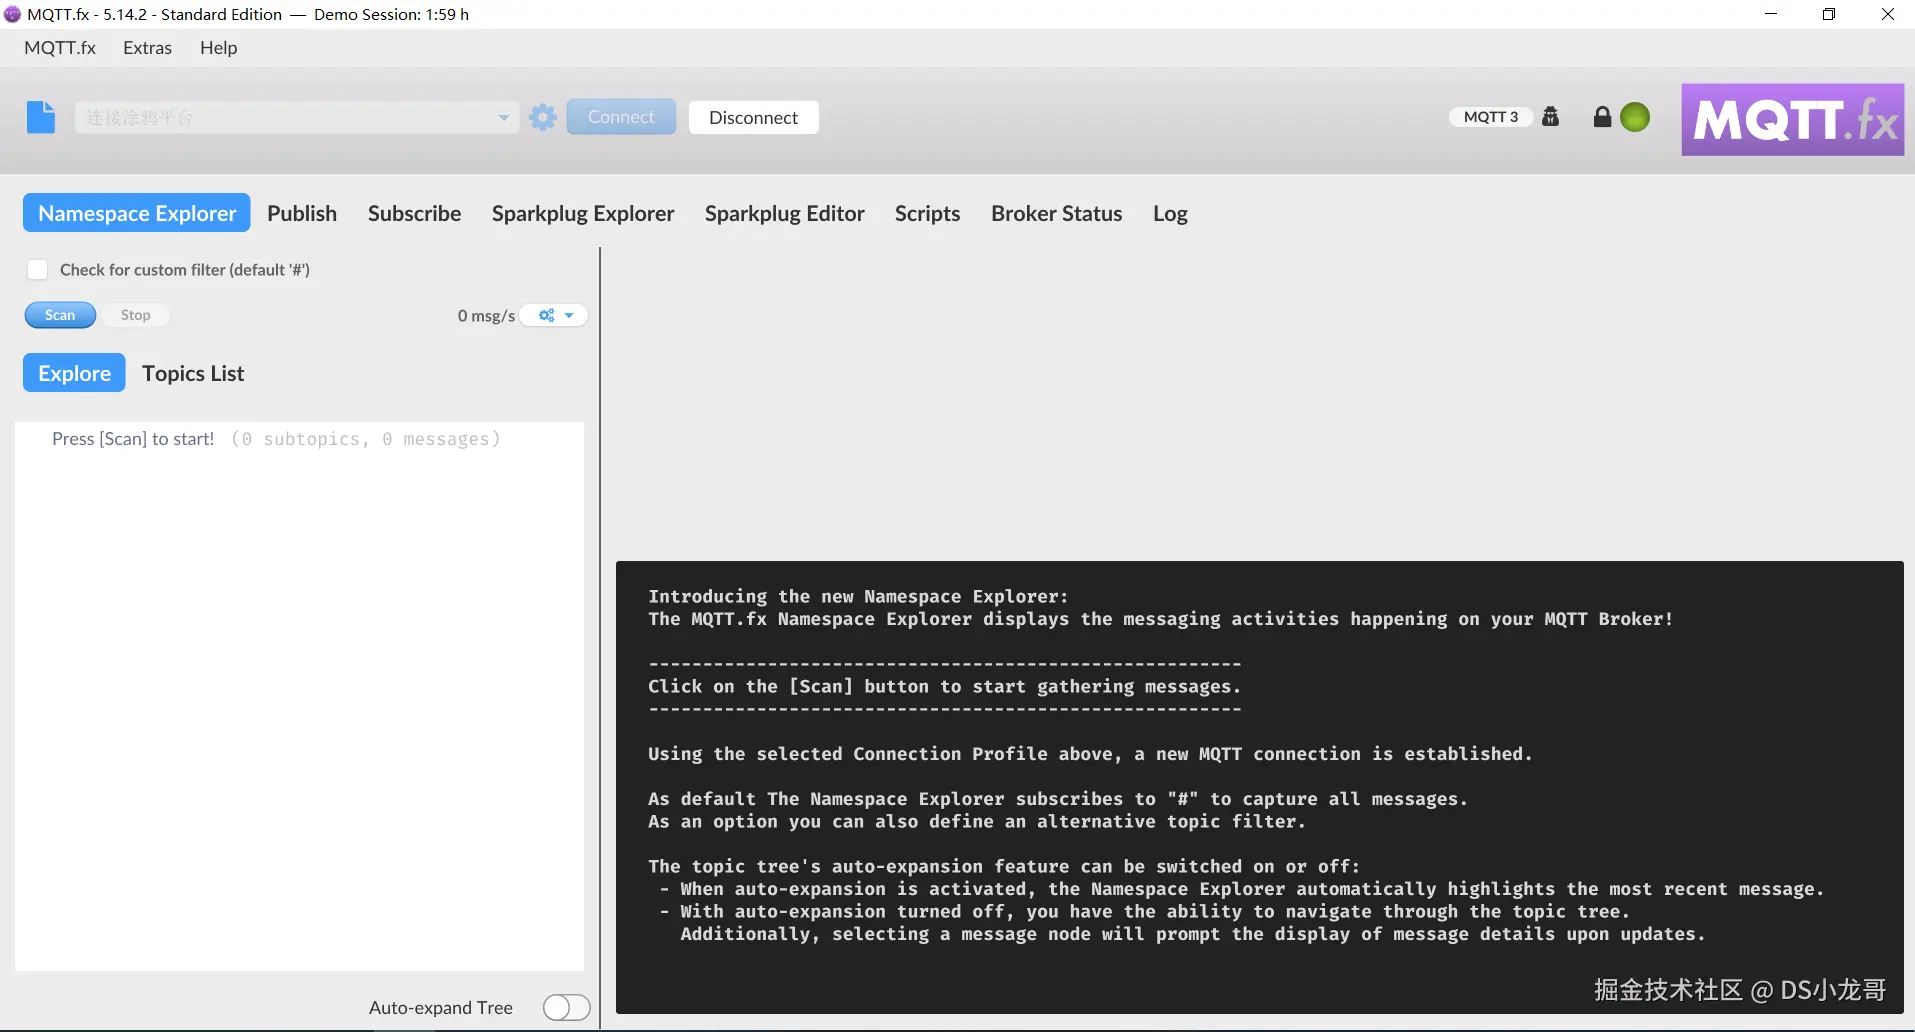Click the MQTT.fx app icon in title bar
The height and width of the screenshot is (1032, 1915).
pos(12,14)
